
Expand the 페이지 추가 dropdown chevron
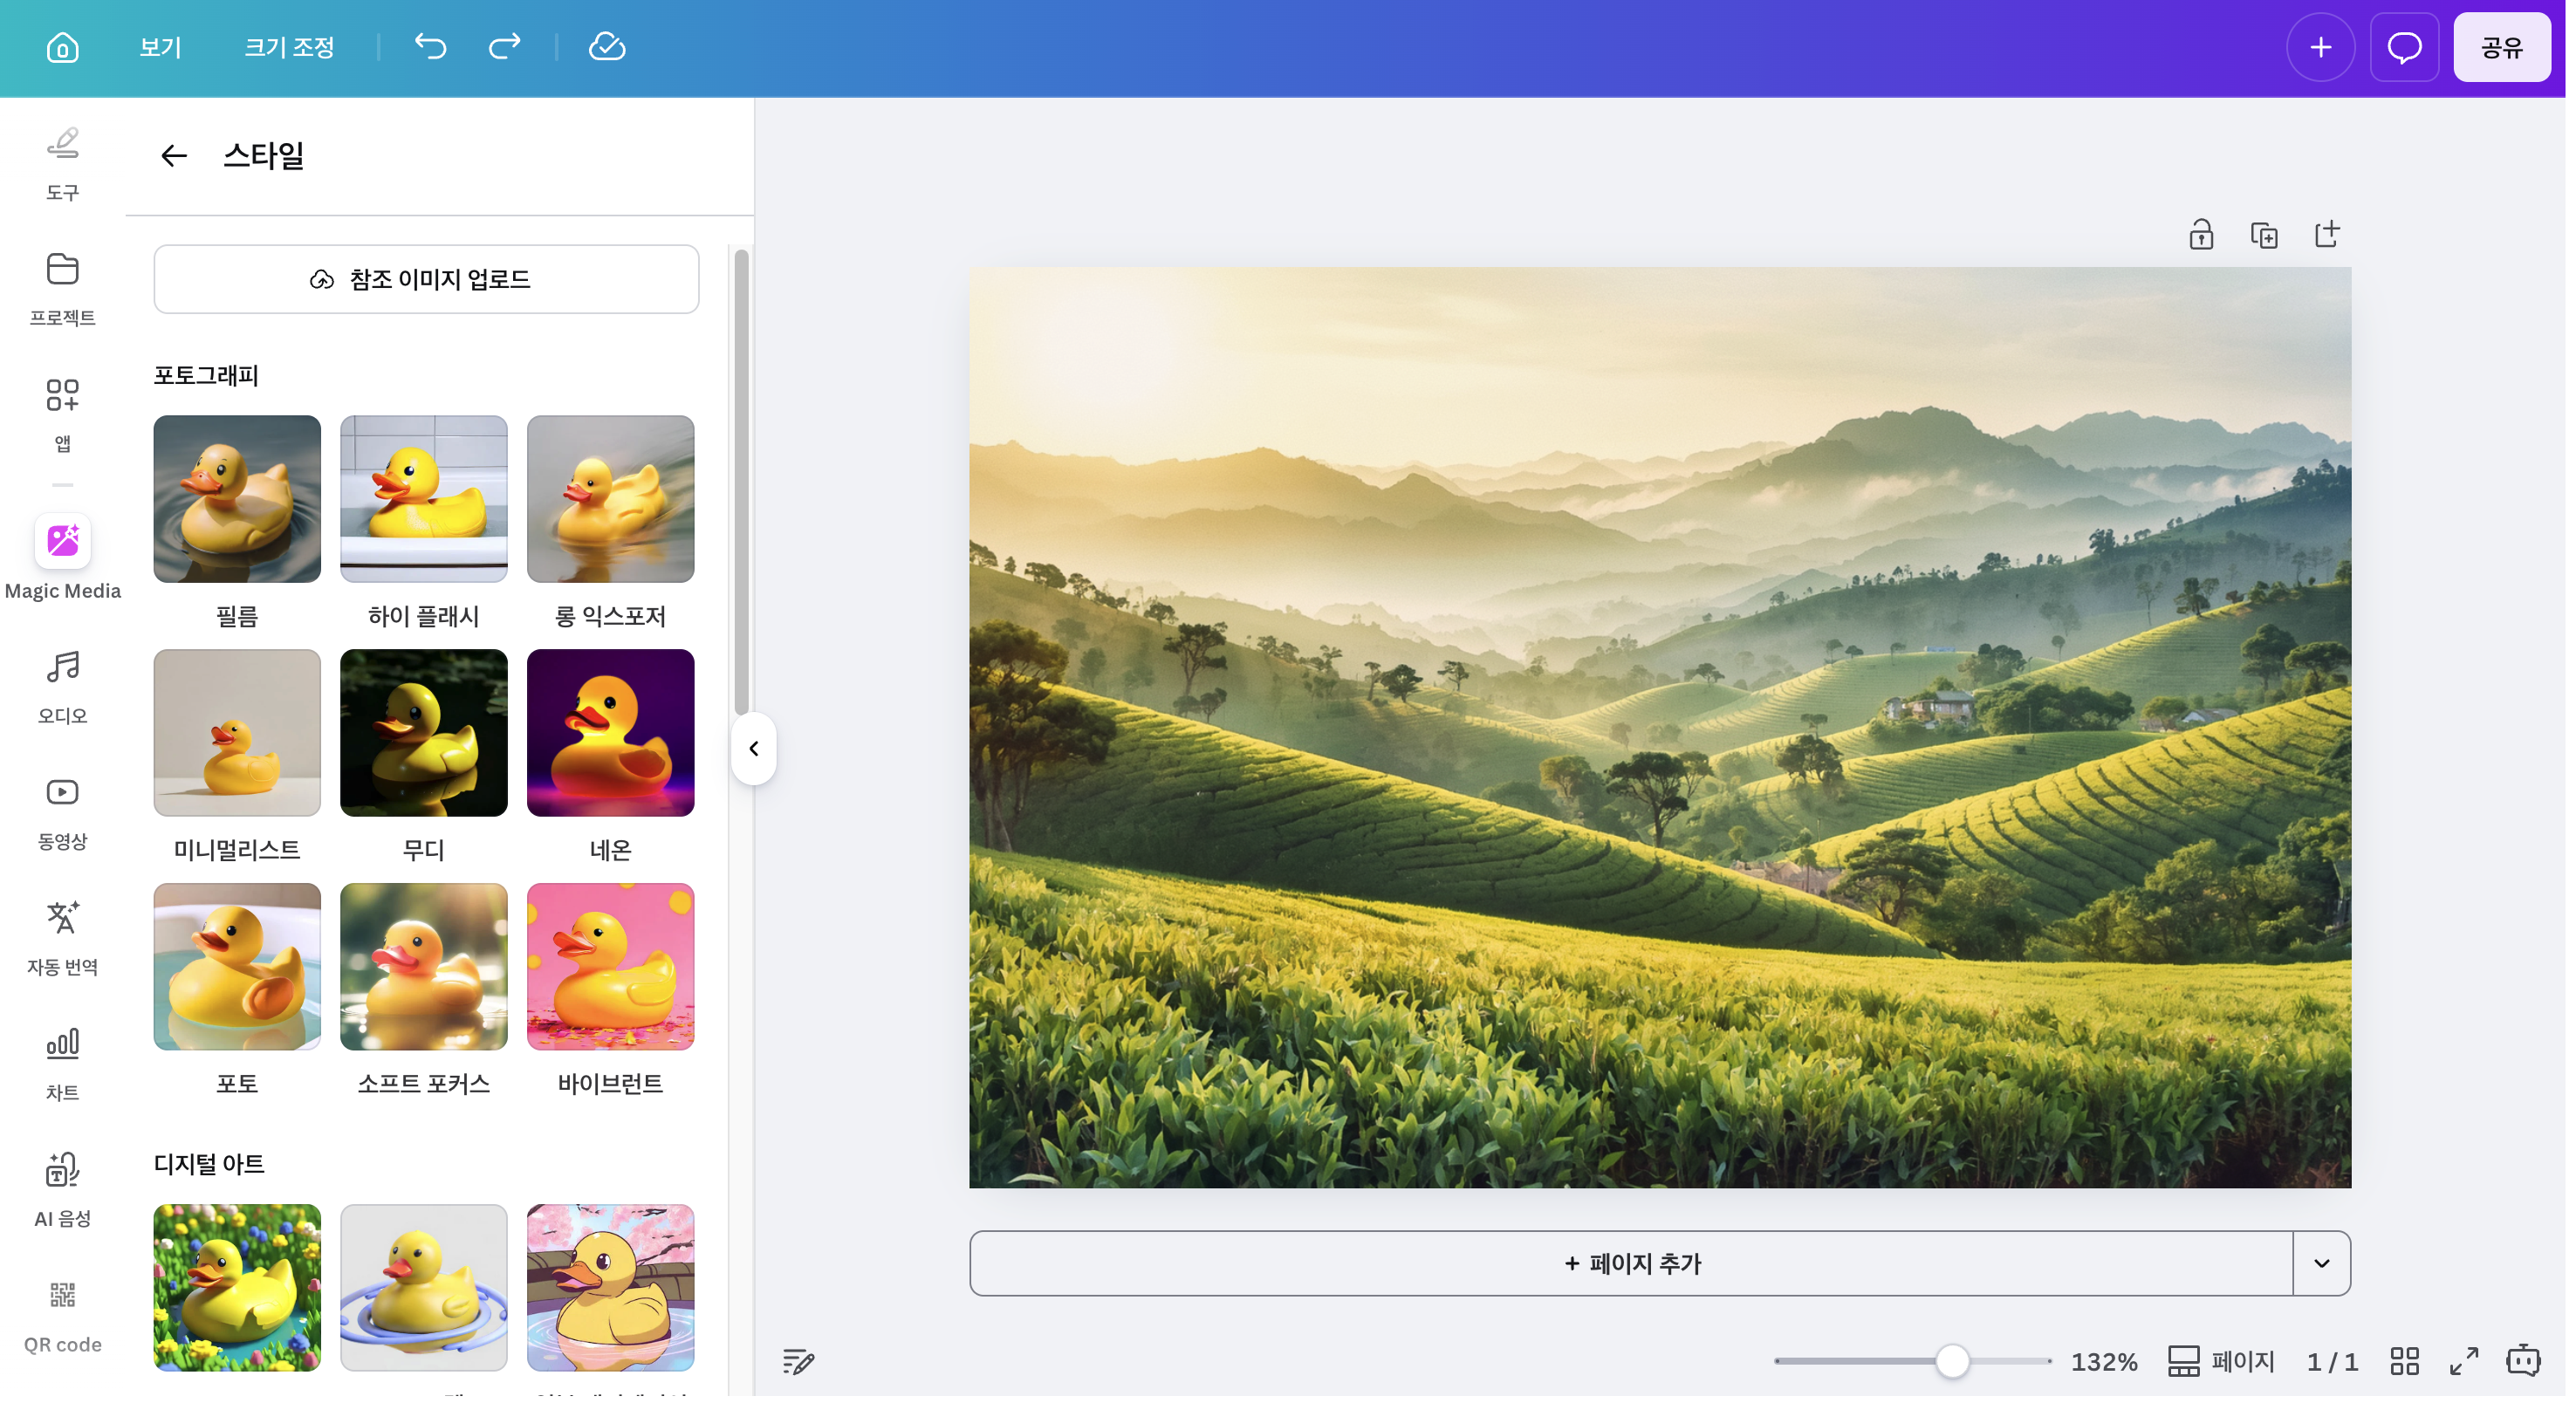2322,1262
